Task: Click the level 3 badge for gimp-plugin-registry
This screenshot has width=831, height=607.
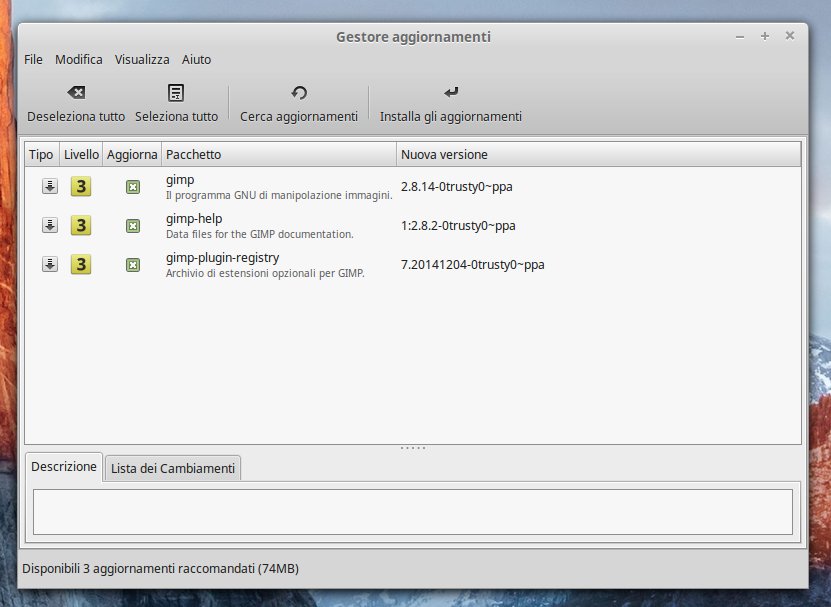Action: pos(81,264)
